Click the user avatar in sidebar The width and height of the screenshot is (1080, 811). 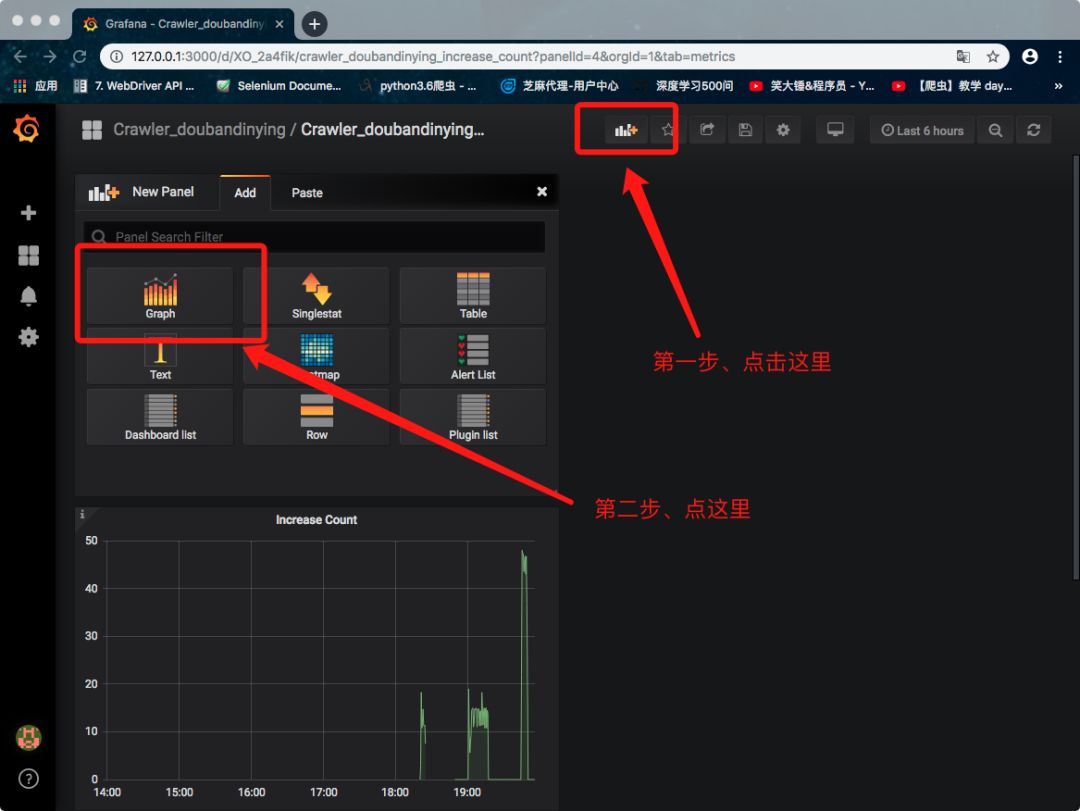pyautogui.click(x=28, y=738)
